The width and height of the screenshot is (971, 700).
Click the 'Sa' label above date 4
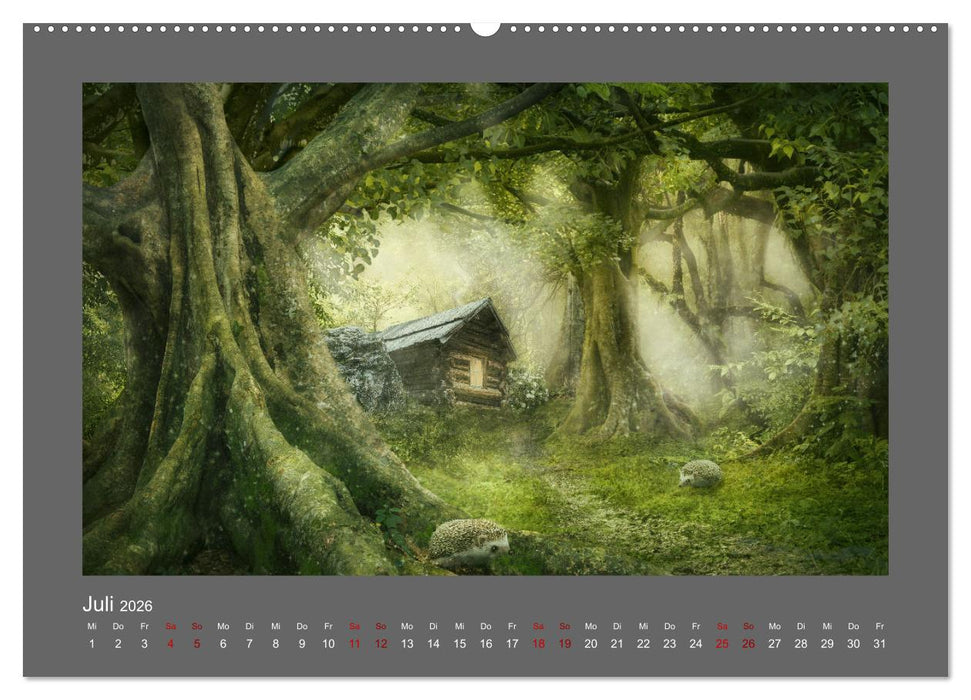pos(170,627)
